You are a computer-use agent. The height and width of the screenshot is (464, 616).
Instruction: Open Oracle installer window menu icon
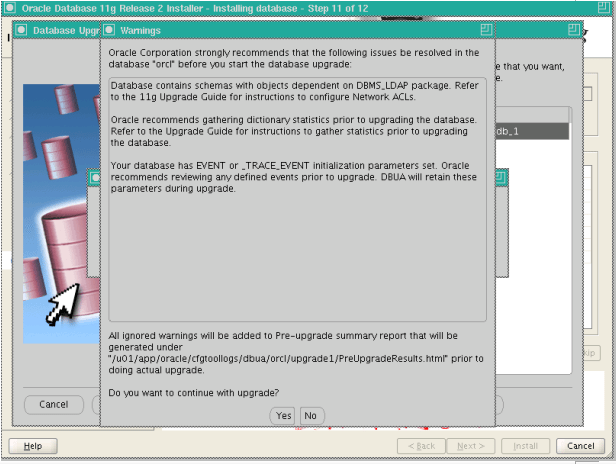point(10,7)
